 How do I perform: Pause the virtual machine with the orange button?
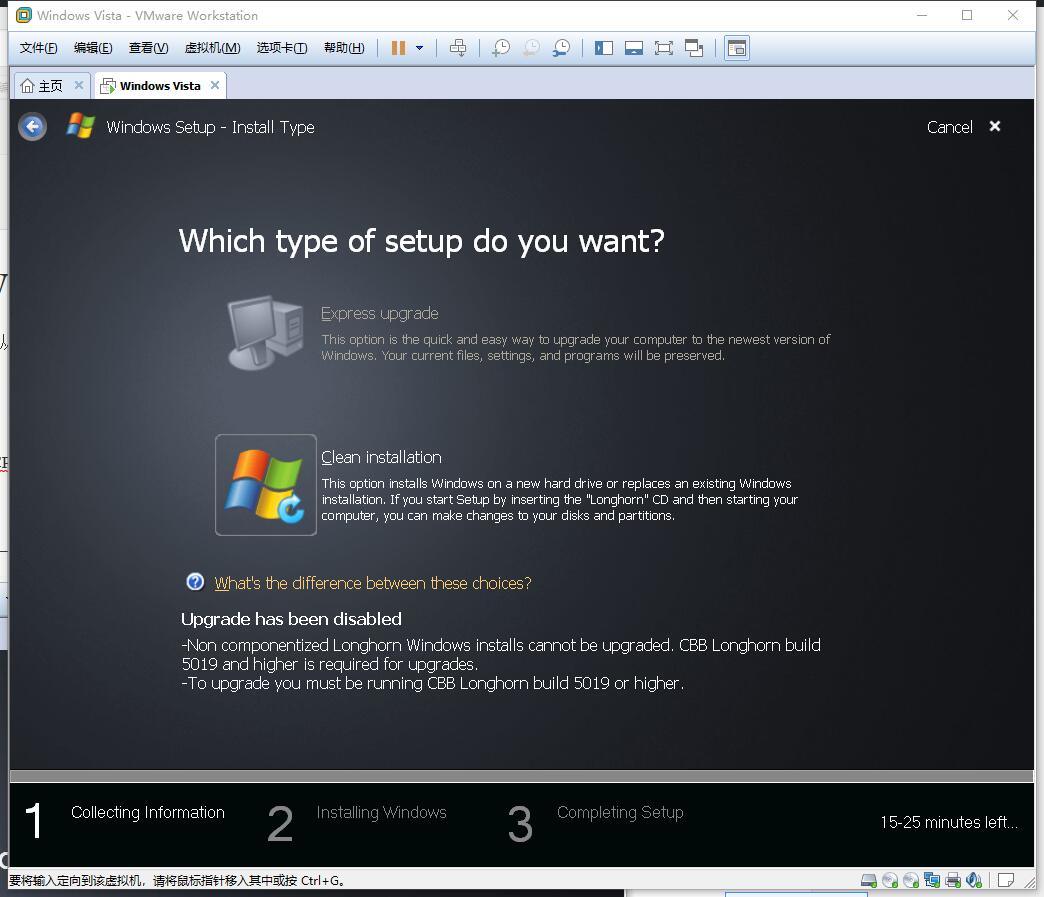click(x=398, y=48)
